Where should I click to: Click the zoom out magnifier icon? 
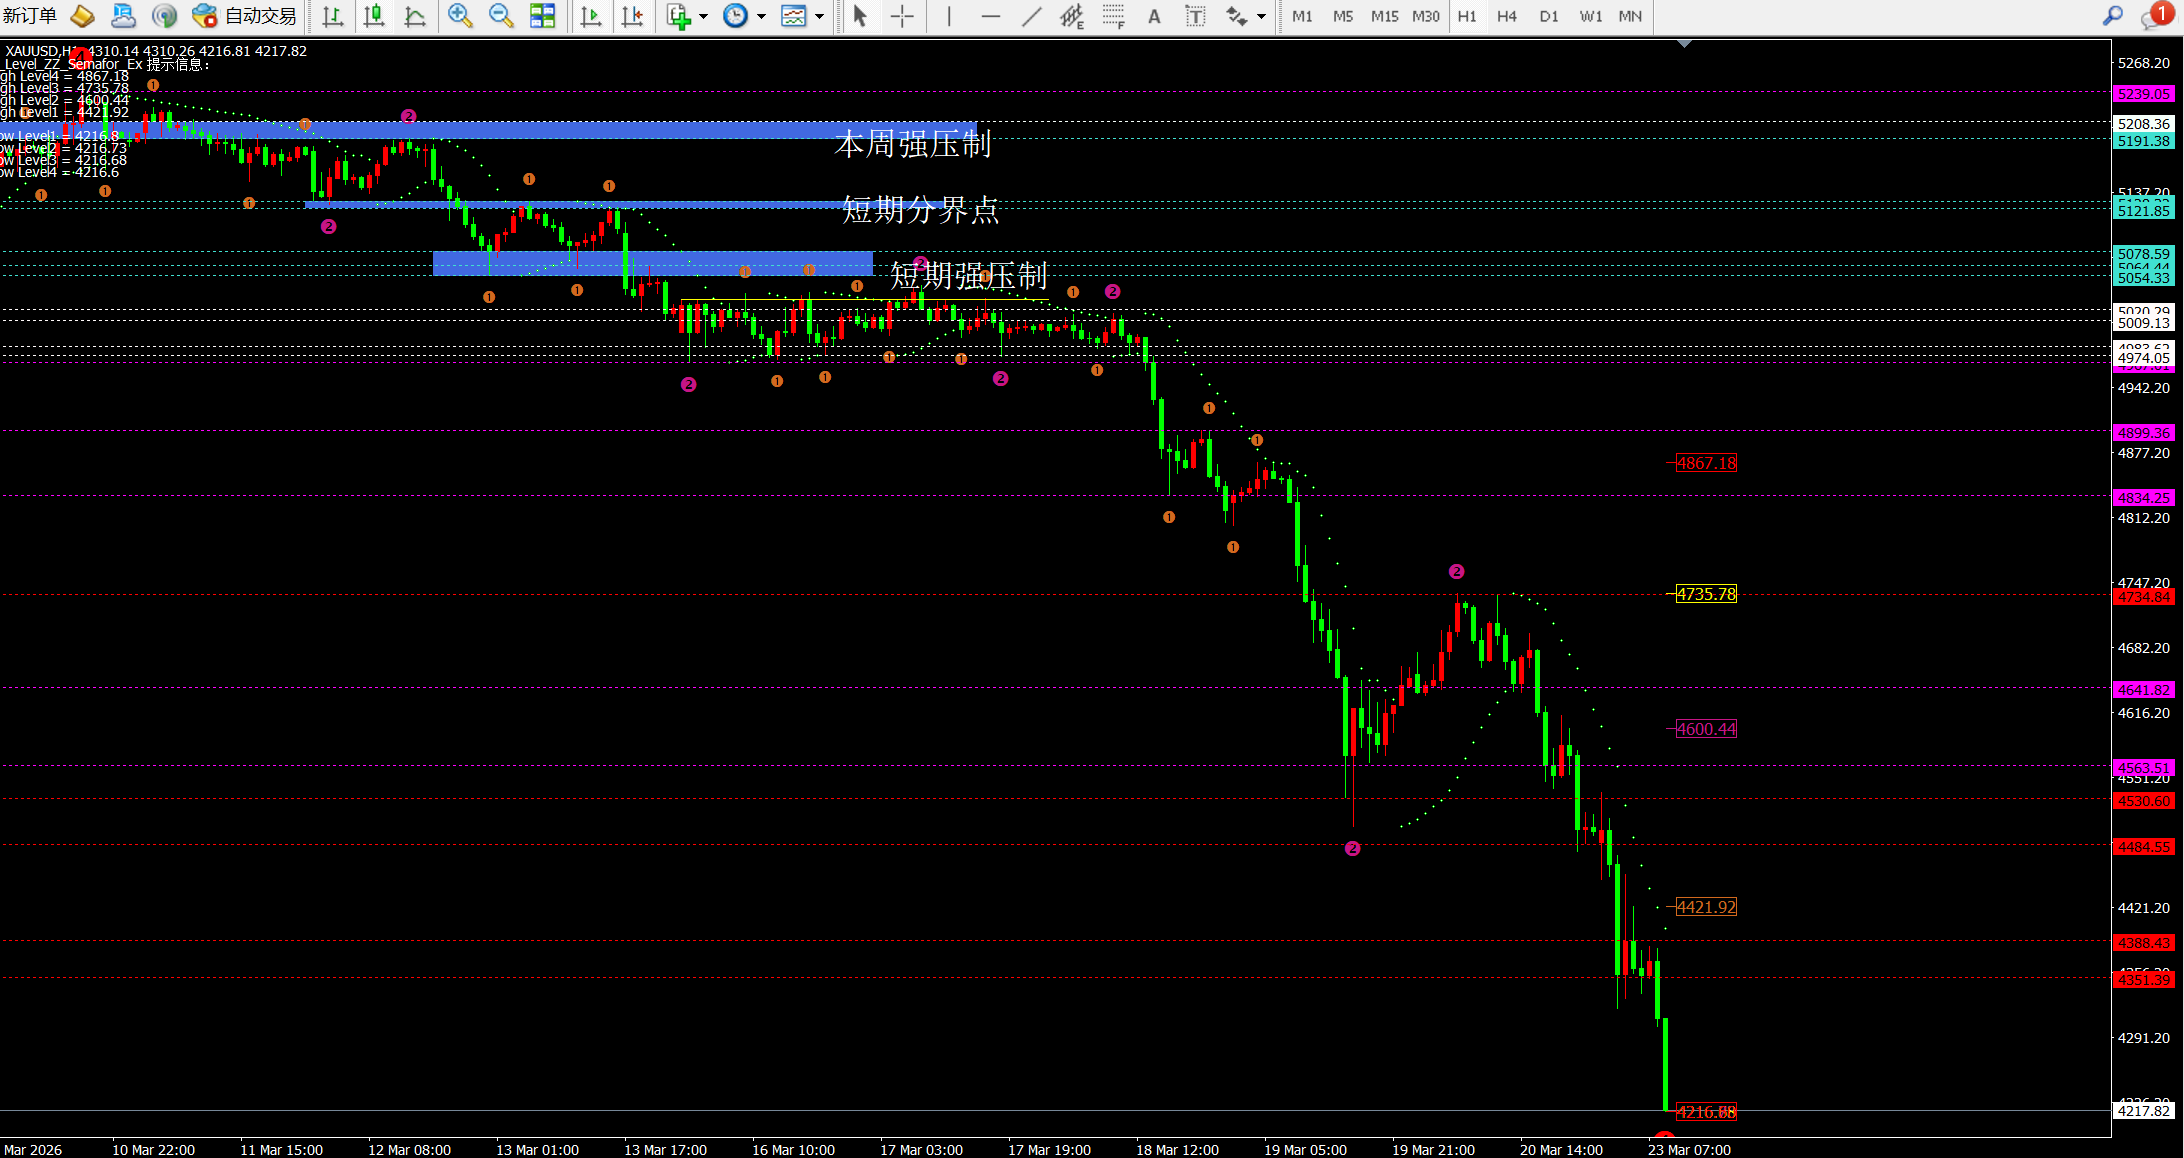coord(500,16)
